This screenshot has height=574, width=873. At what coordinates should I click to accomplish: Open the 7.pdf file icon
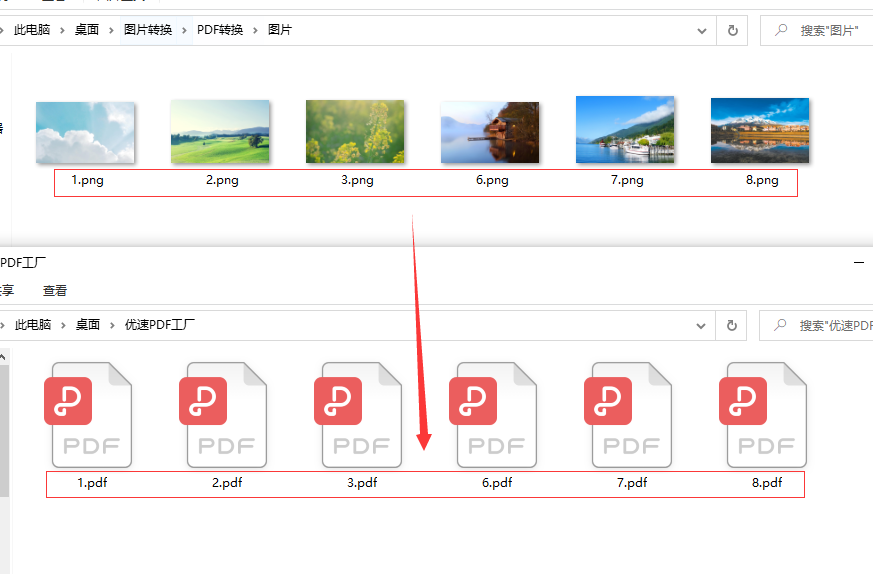point(628,415)
